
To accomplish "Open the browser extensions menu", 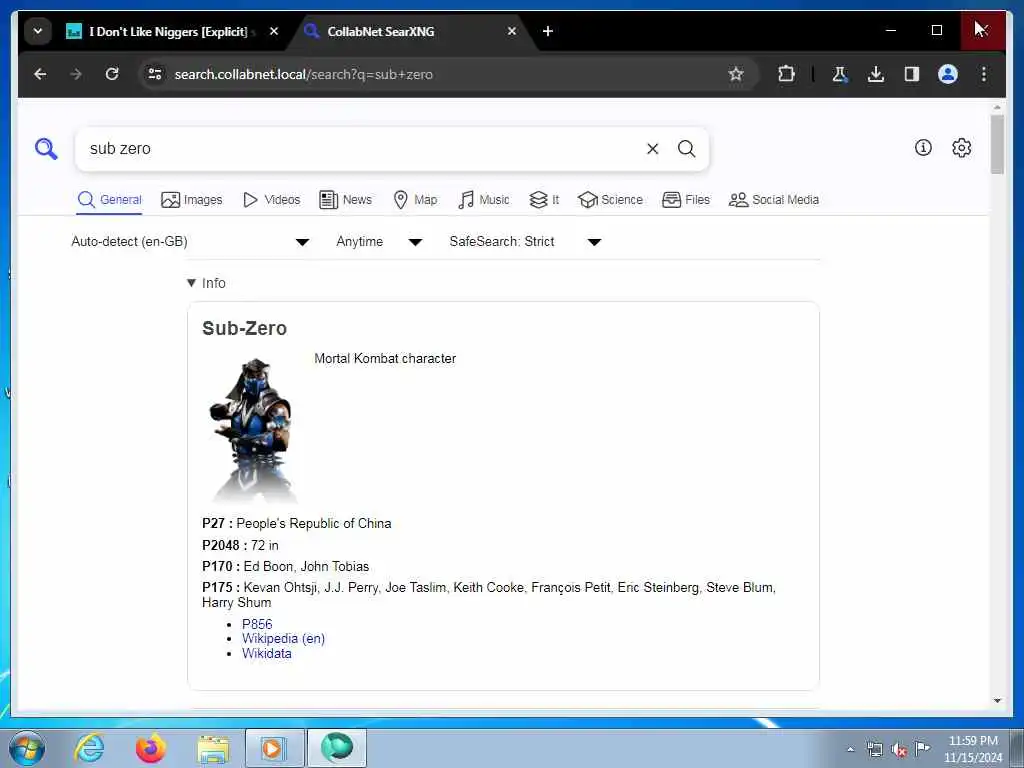I will coord(786,74).
